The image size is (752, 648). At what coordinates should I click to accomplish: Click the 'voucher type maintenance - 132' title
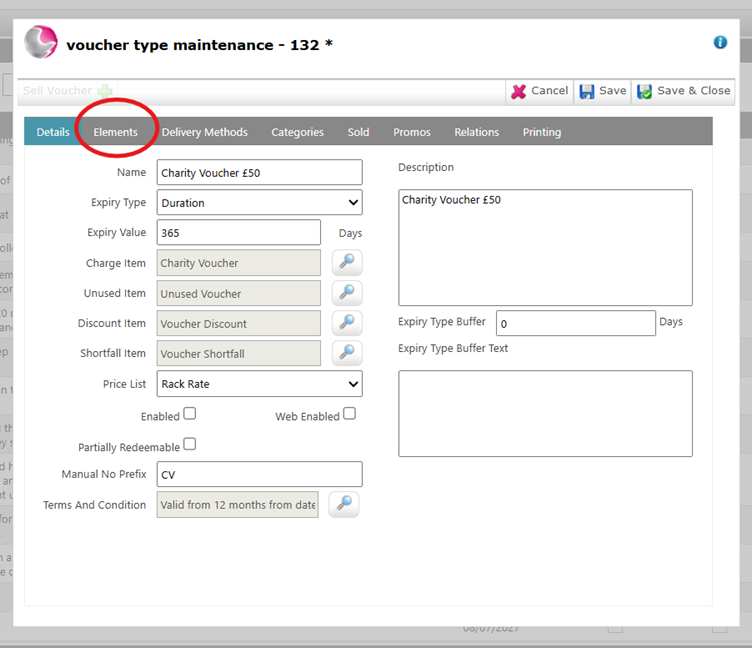point(200,45)
